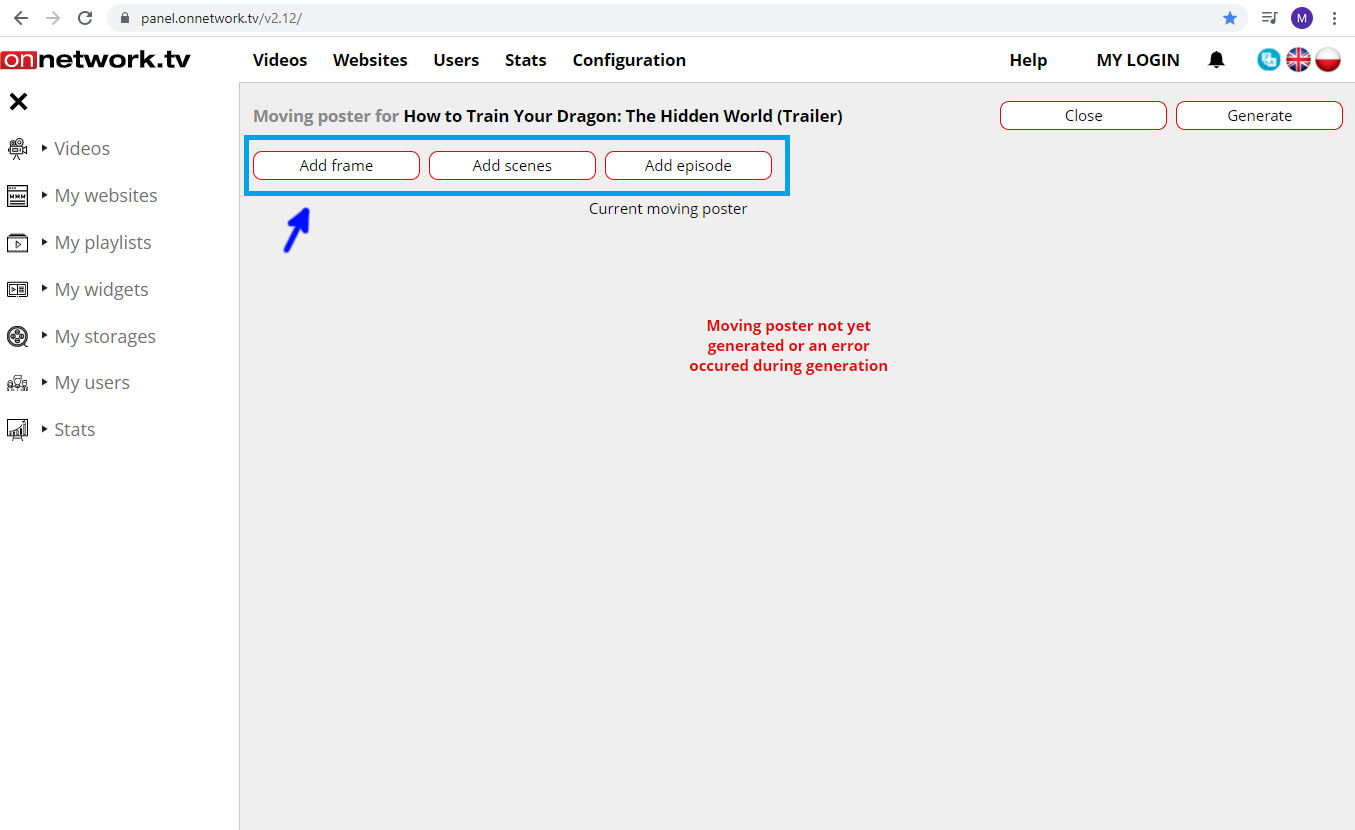Click the Videos camera icon in sidebar
1355x830 pixels.
pyautogui.click(x=17, y=149)
